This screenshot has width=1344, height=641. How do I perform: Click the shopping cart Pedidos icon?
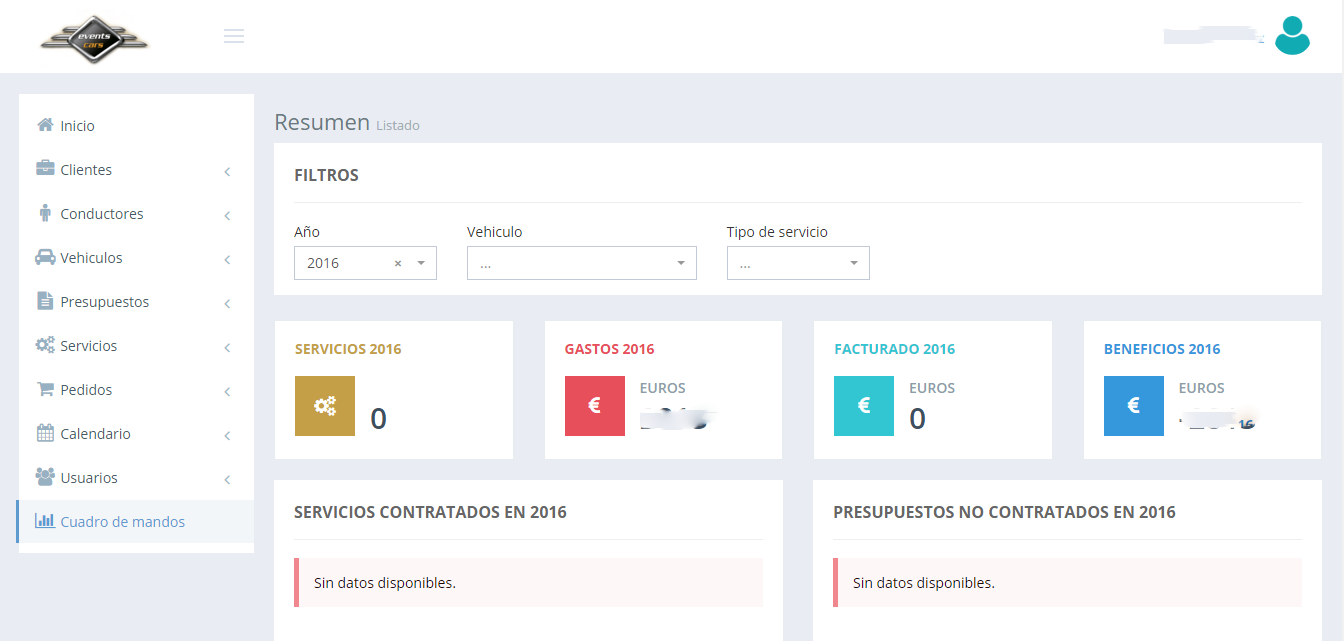(45, 389)
